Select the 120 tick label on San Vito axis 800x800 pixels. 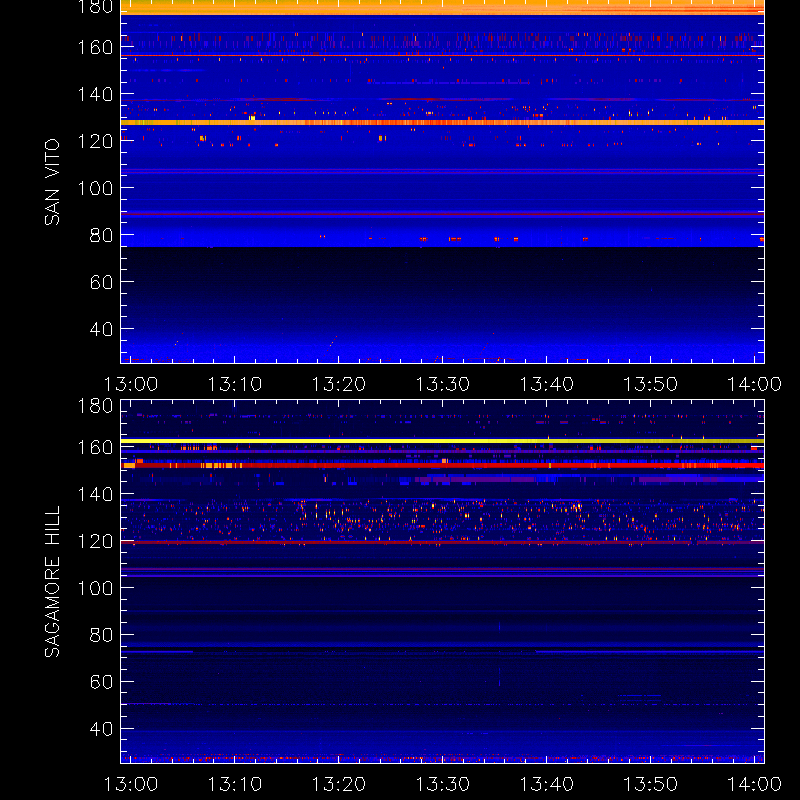tap(95, 141)
